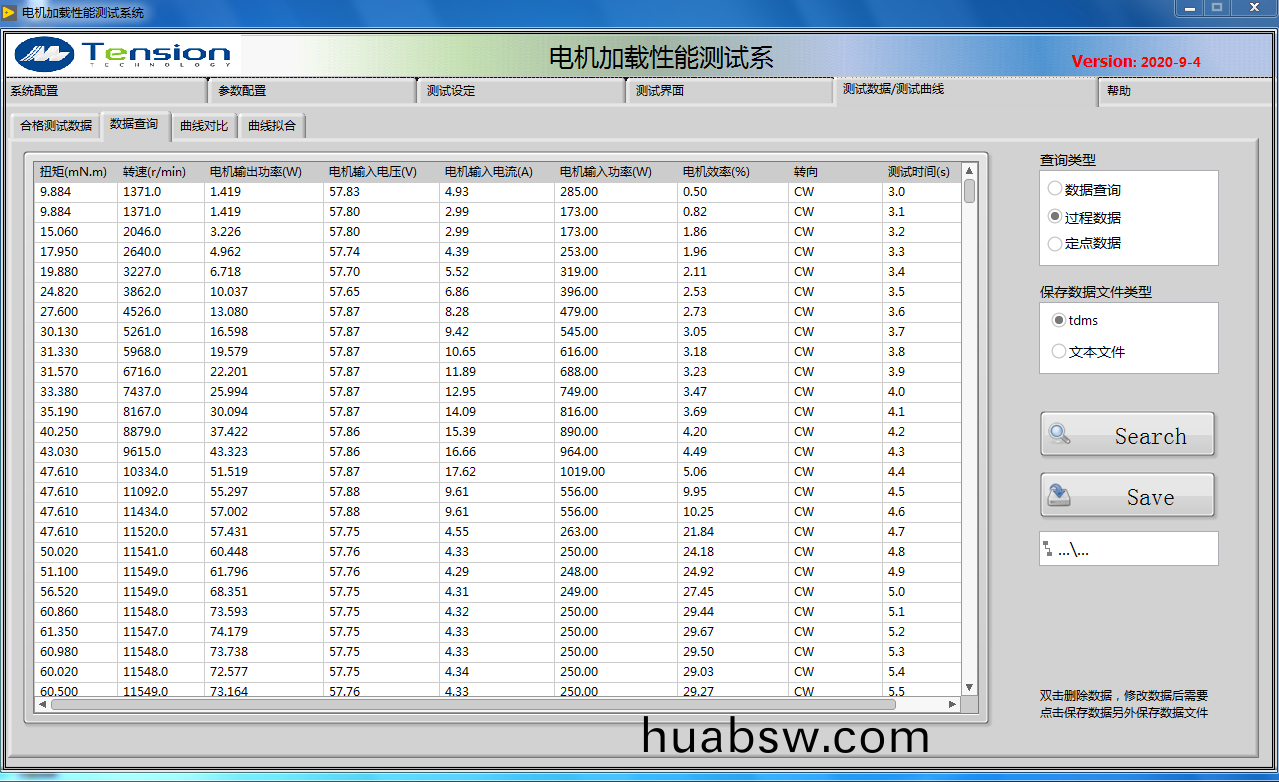Click the magnifier icon on Search button

[x=1059, y=435]
